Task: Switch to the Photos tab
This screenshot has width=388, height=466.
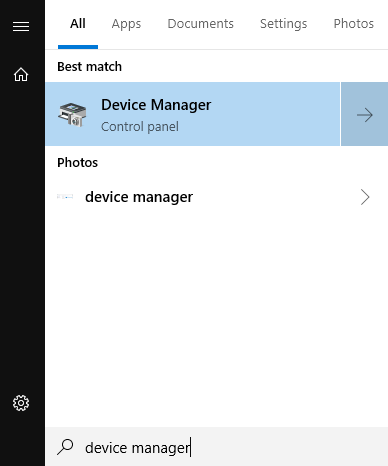Action: tap(354, 24)
